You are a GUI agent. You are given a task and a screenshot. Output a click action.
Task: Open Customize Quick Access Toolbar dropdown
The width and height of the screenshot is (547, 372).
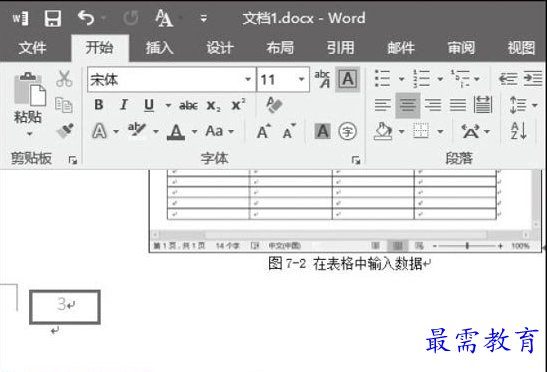click(204, 18)
